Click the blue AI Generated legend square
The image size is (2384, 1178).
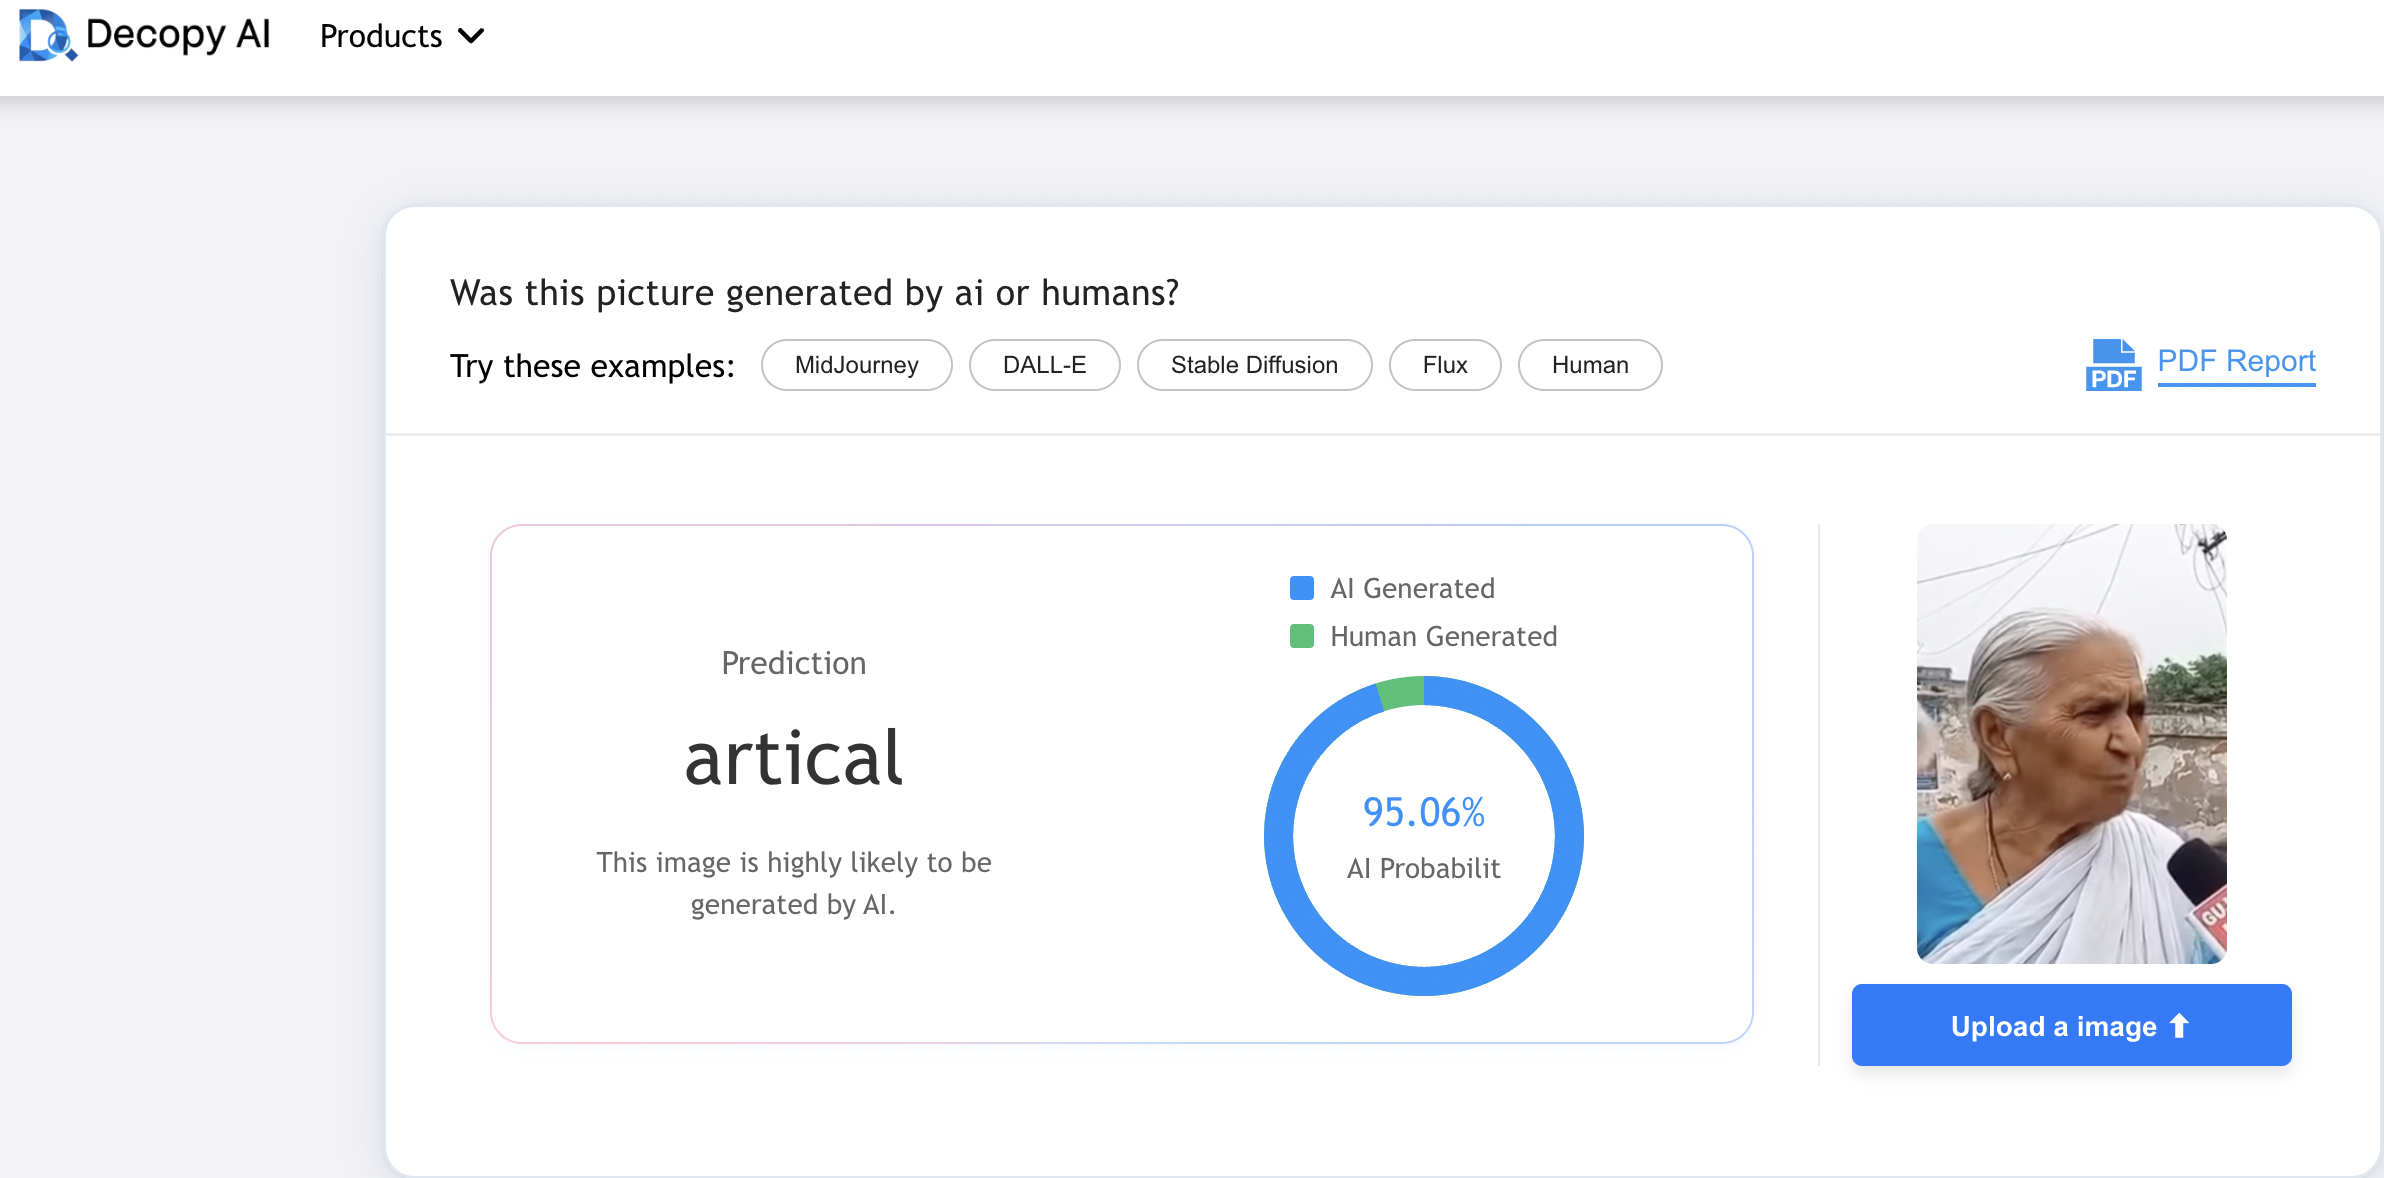coord(1301,588)
